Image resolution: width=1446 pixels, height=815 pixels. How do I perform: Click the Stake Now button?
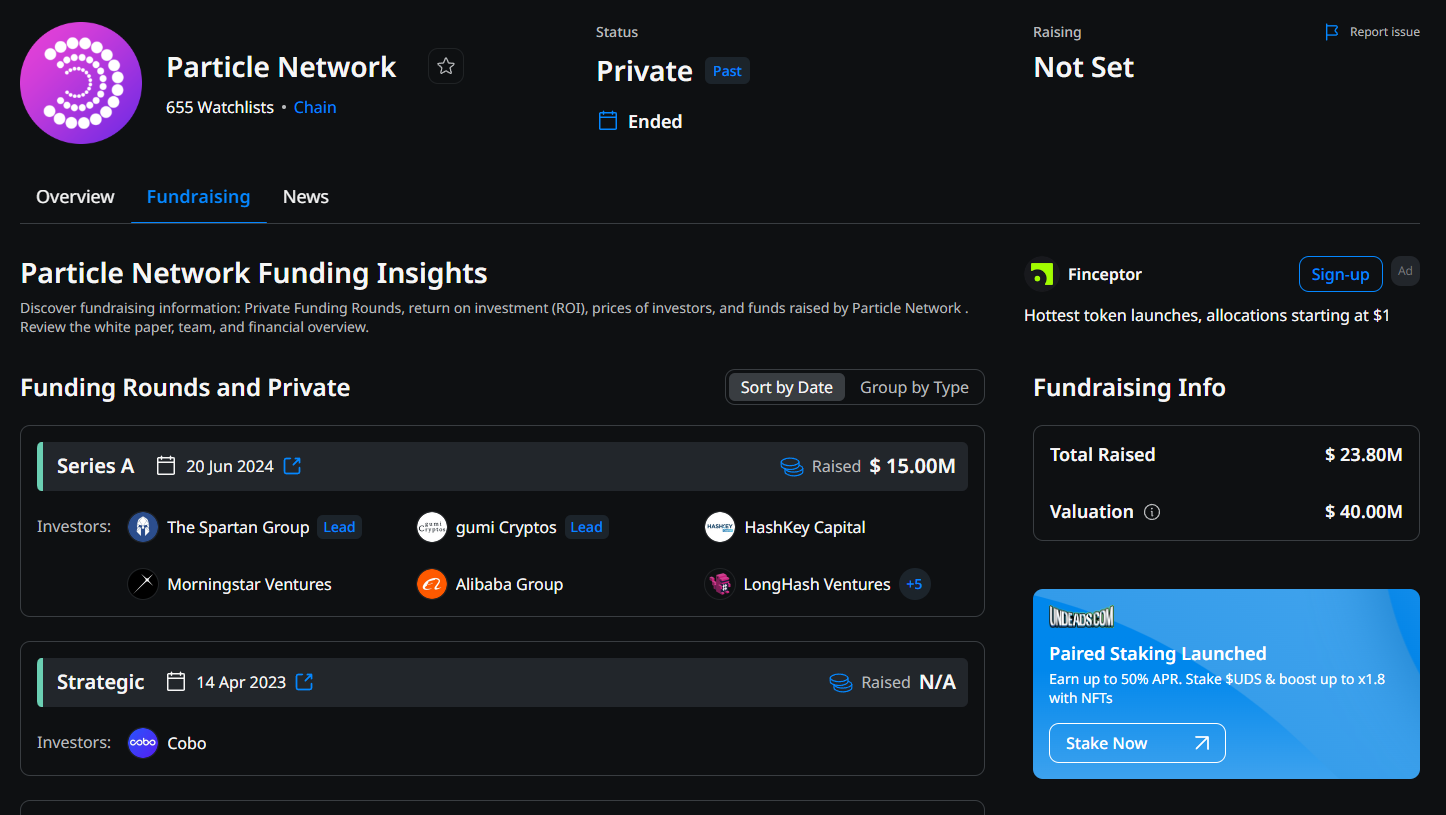(1137, 743)
